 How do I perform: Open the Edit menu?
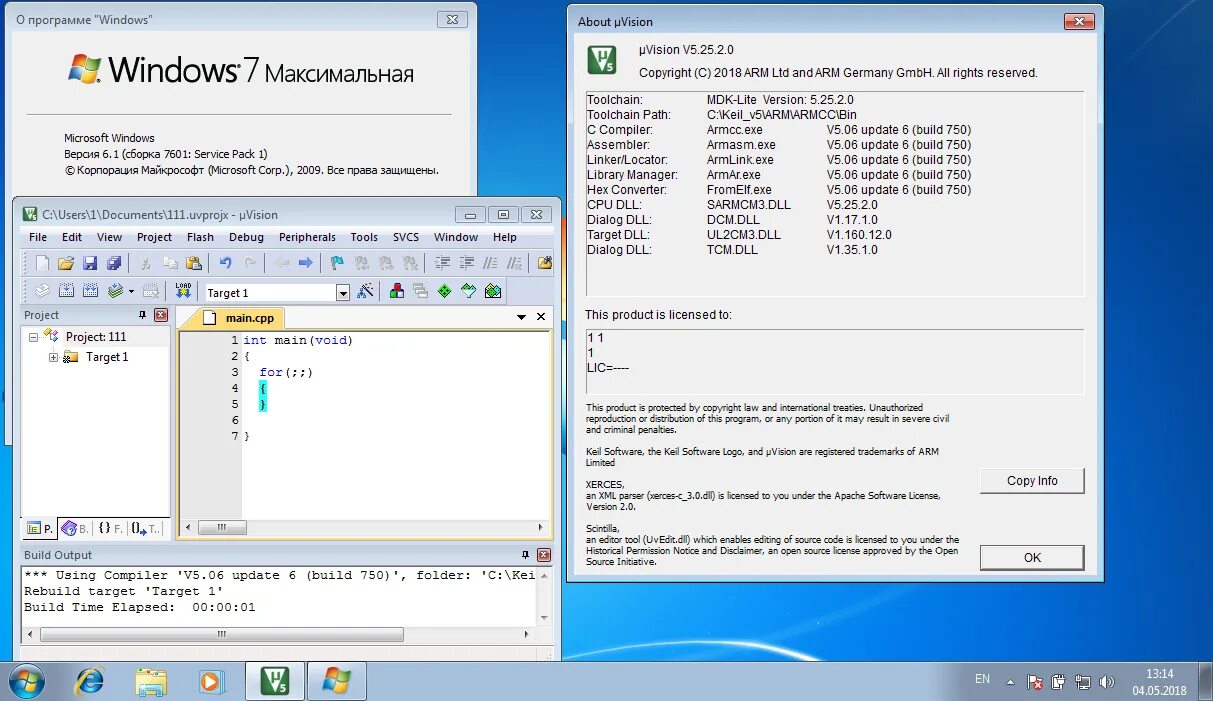click(x=72, y=237)
